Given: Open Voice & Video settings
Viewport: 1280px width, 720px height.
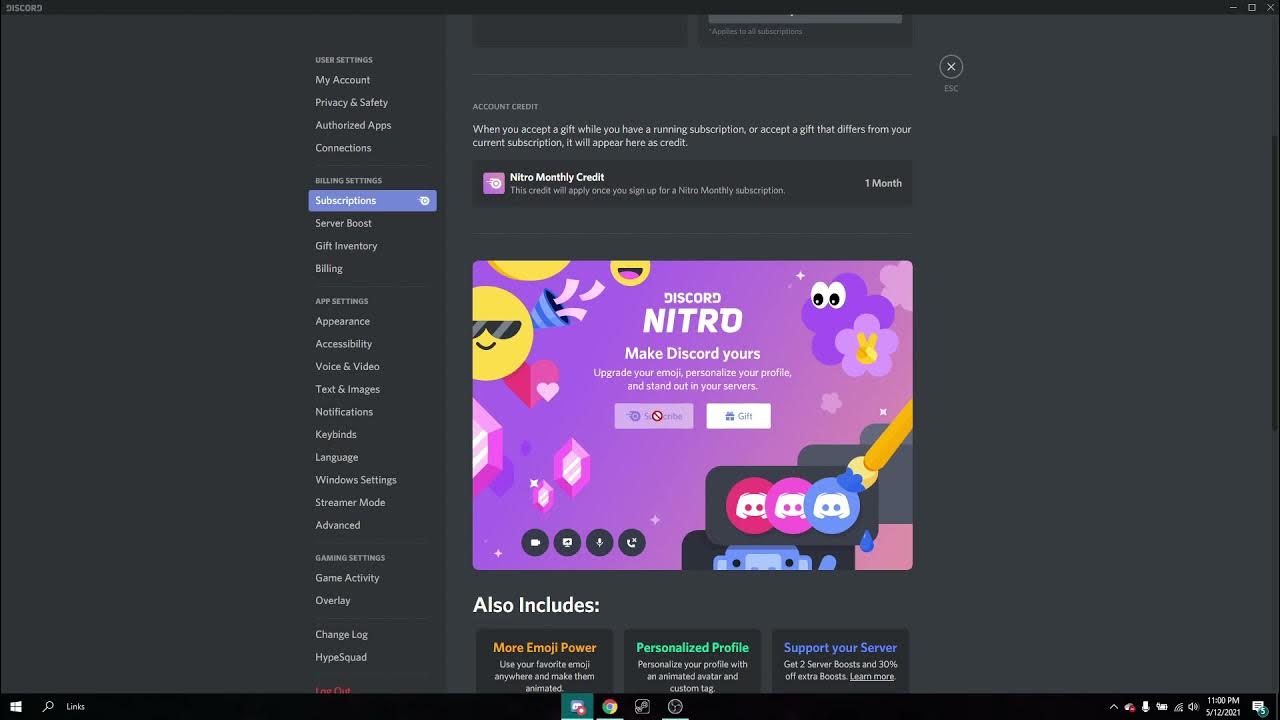Looking at the screenshot, I should 347,366.
